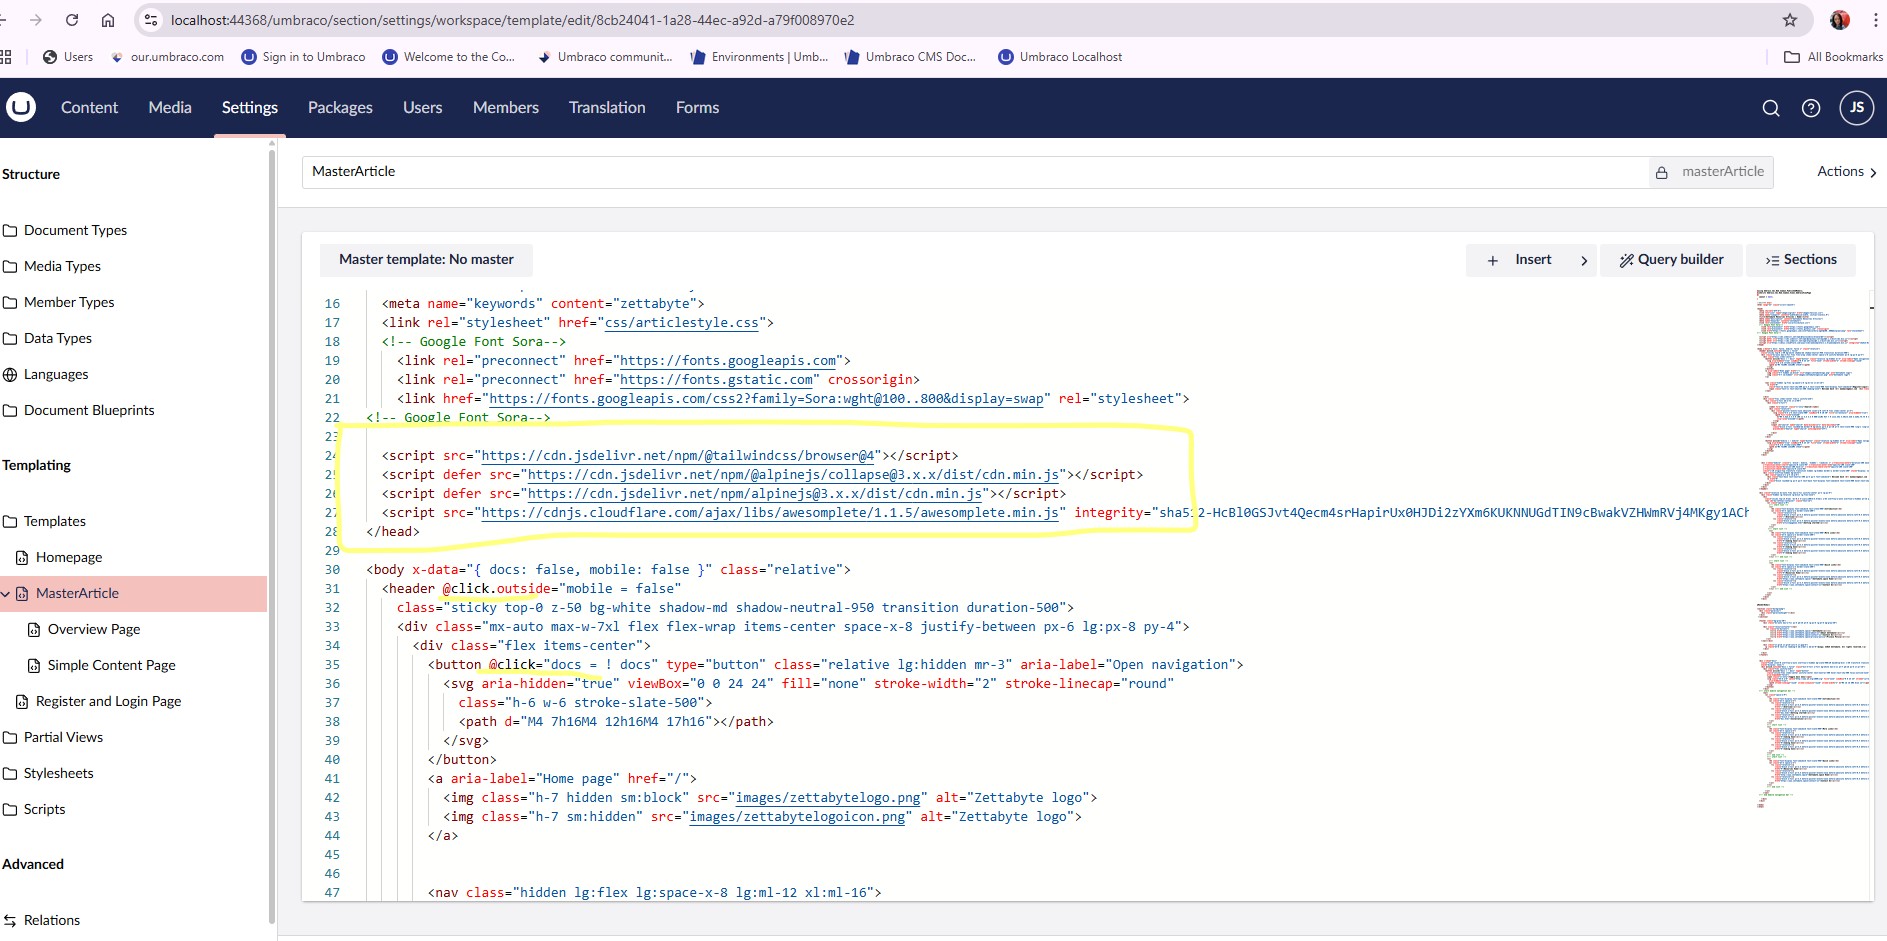Go to the Content section
The width and height of the screenshot is (1887, 941).
point(89,107)
